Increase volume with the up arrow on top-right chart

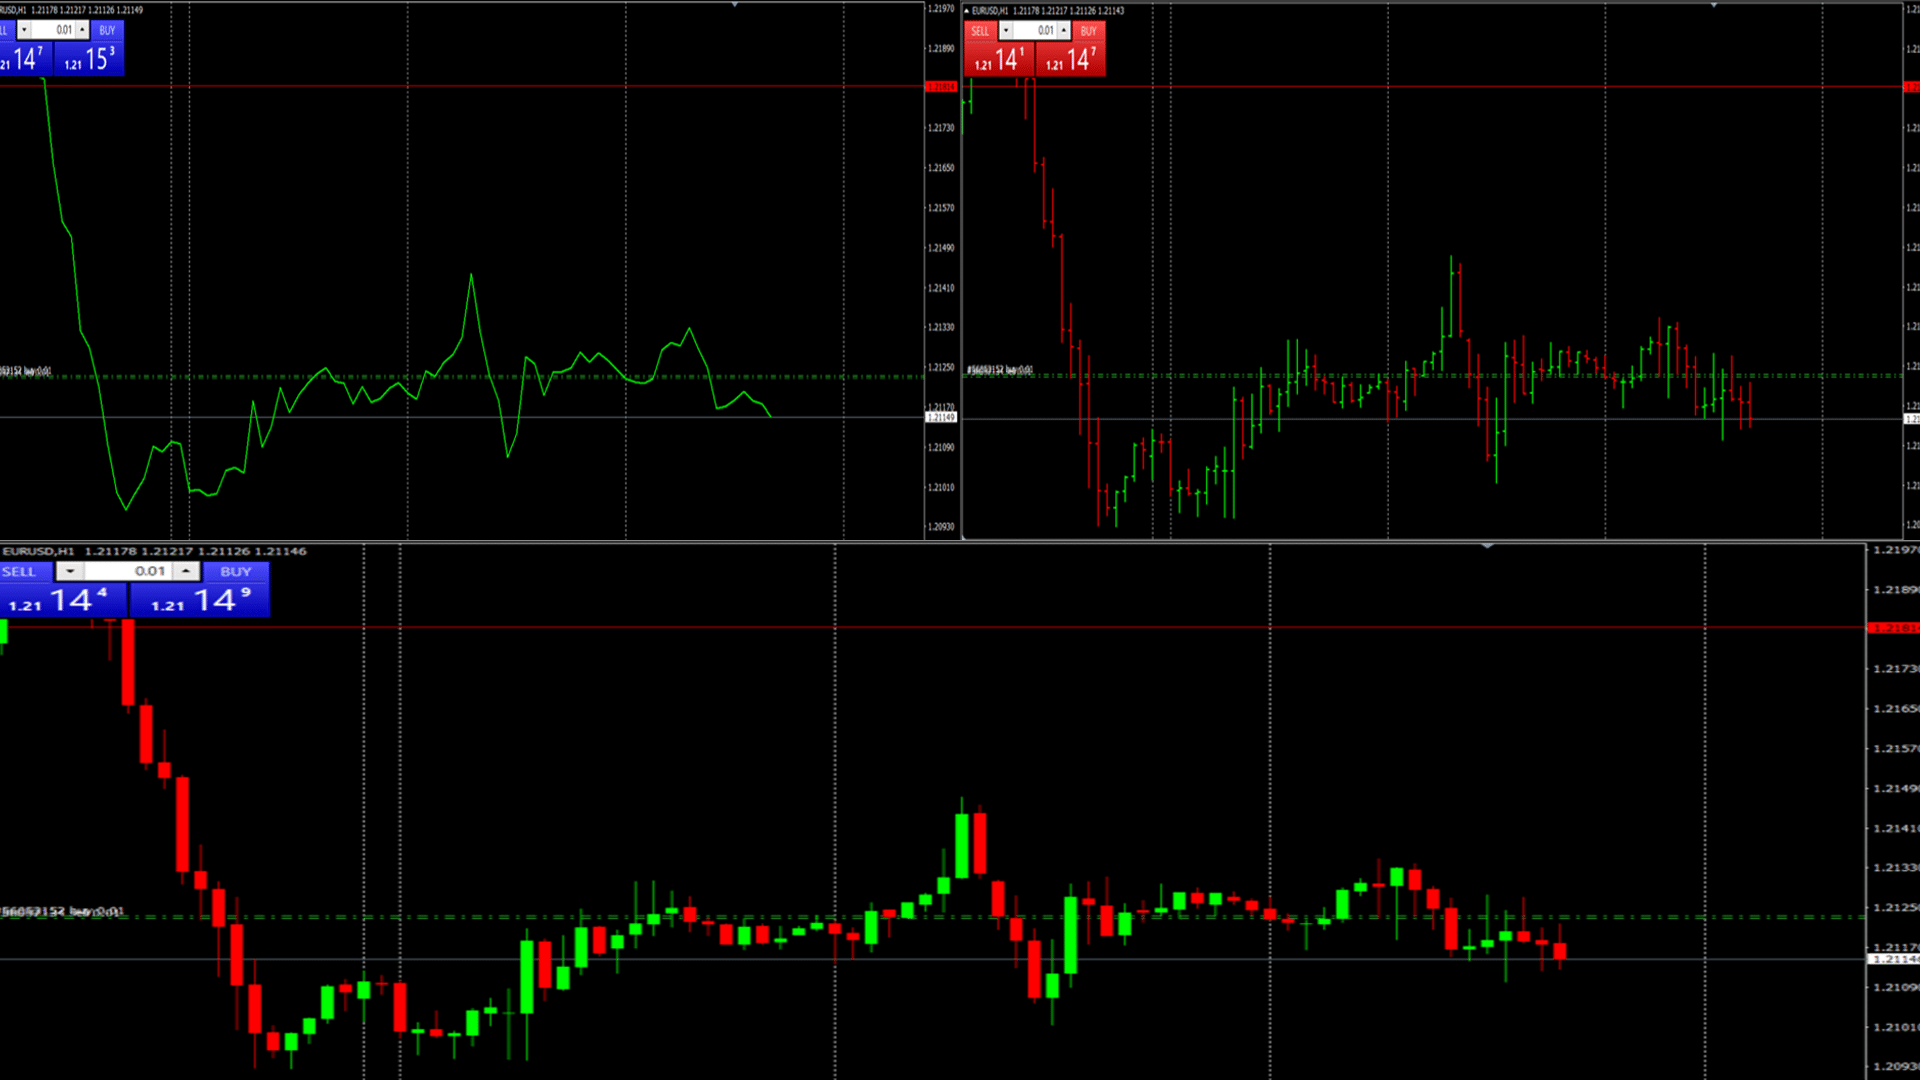click(x=1063, y=30)
